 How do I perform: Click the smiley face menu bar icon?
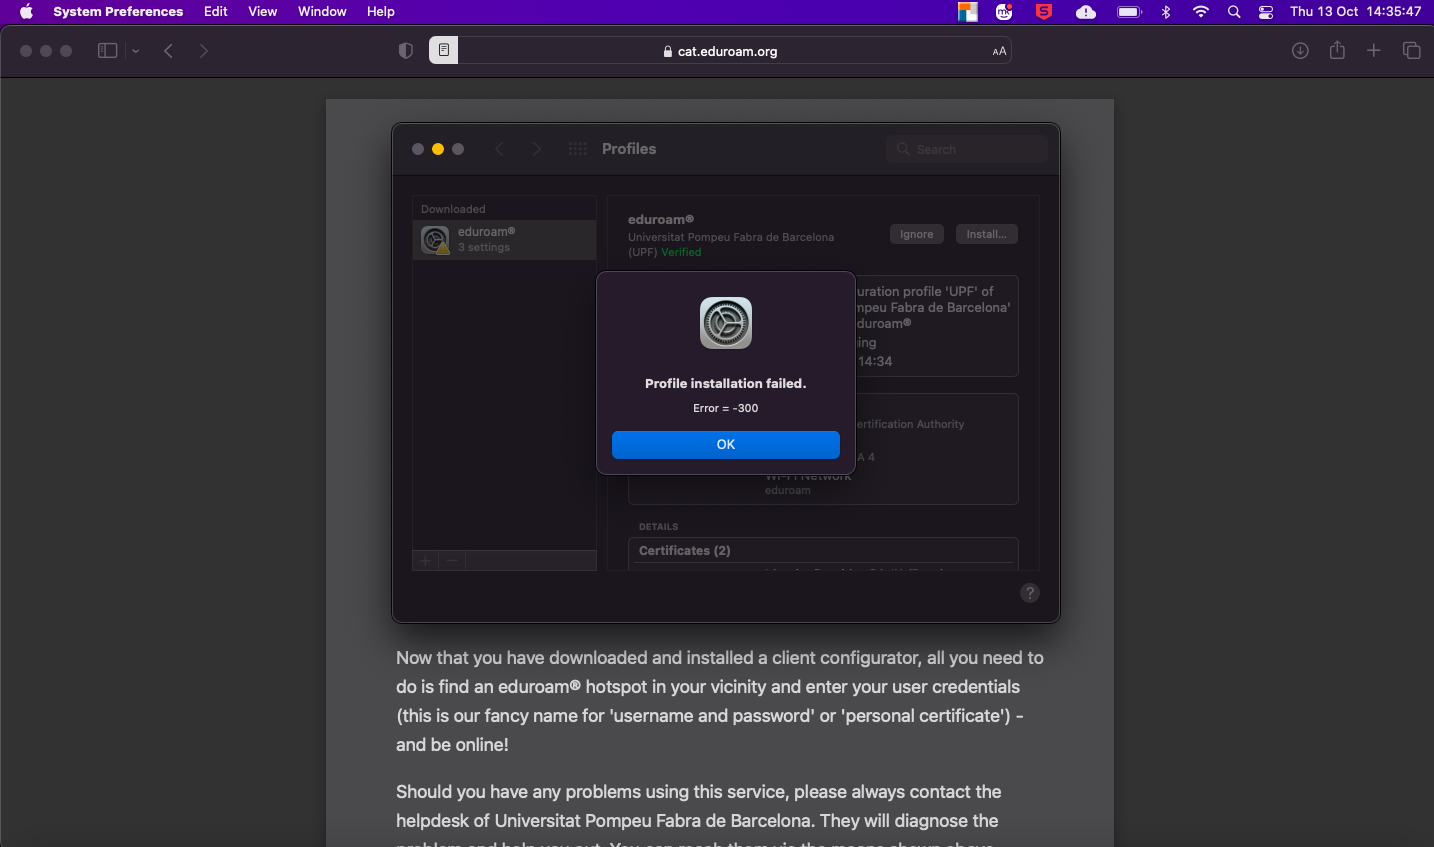1004,12
